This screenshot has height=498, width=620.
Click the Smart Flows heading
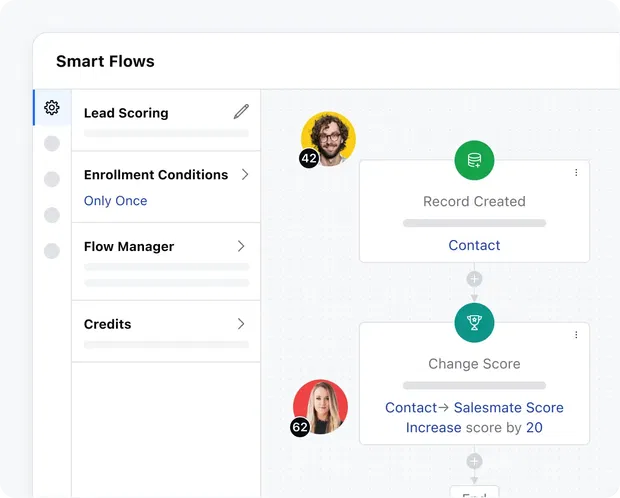[105, 61]
